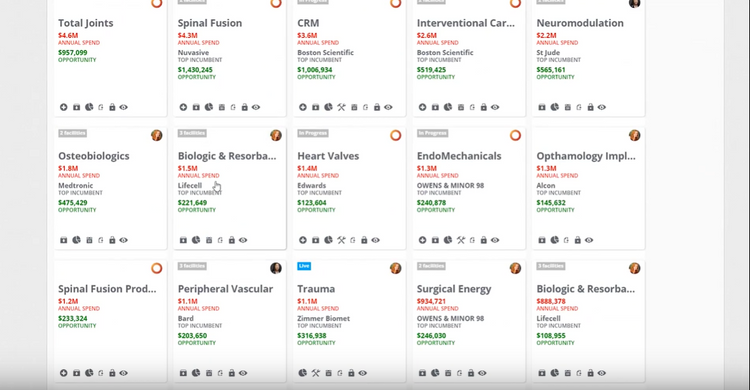This screenshot has width=750, height=390.
Task: Click orange status ring on Spinal Fusion Prod... card
Action: (x=156, y=268)
